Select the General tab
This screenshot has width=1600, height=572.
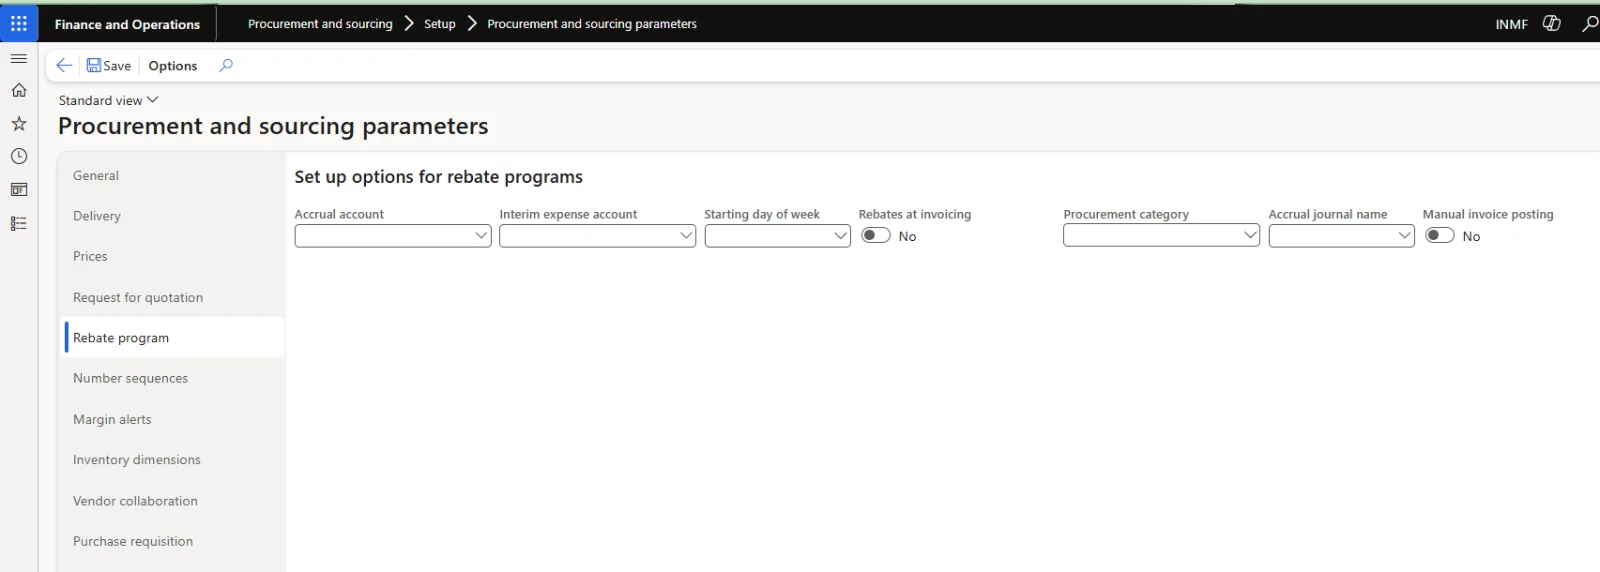[x=171, y=175]
